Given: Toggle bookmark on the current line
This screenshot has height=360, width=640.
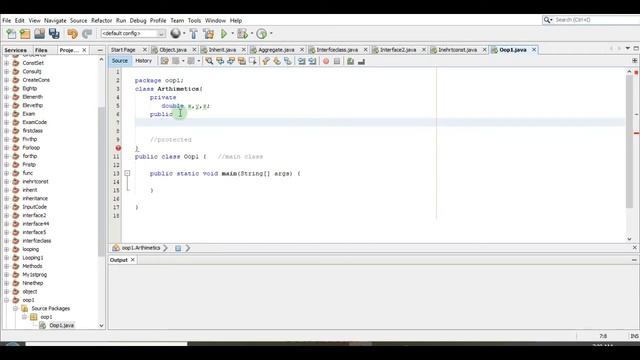Looking at the screenshot, I should tap(288, 61).
